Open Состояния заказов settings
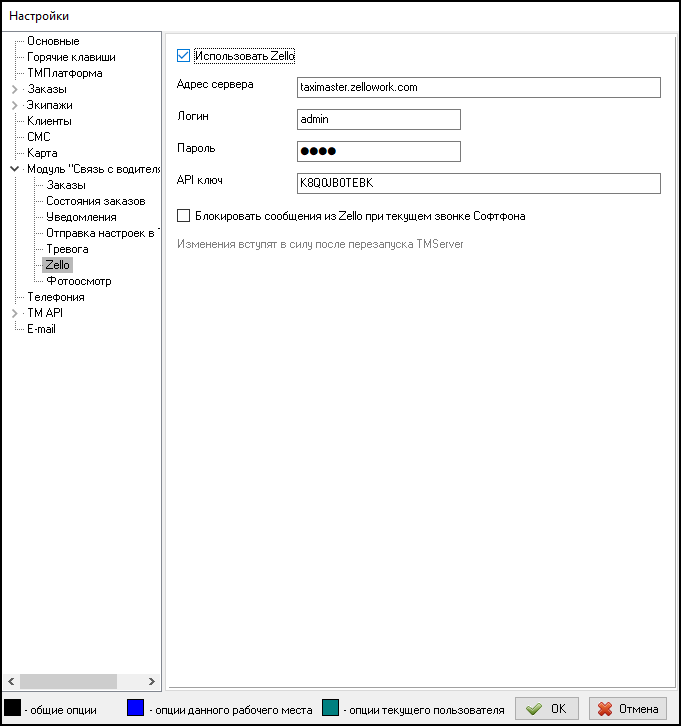Viewport: 681px width, 726px height. coord(95,201)
